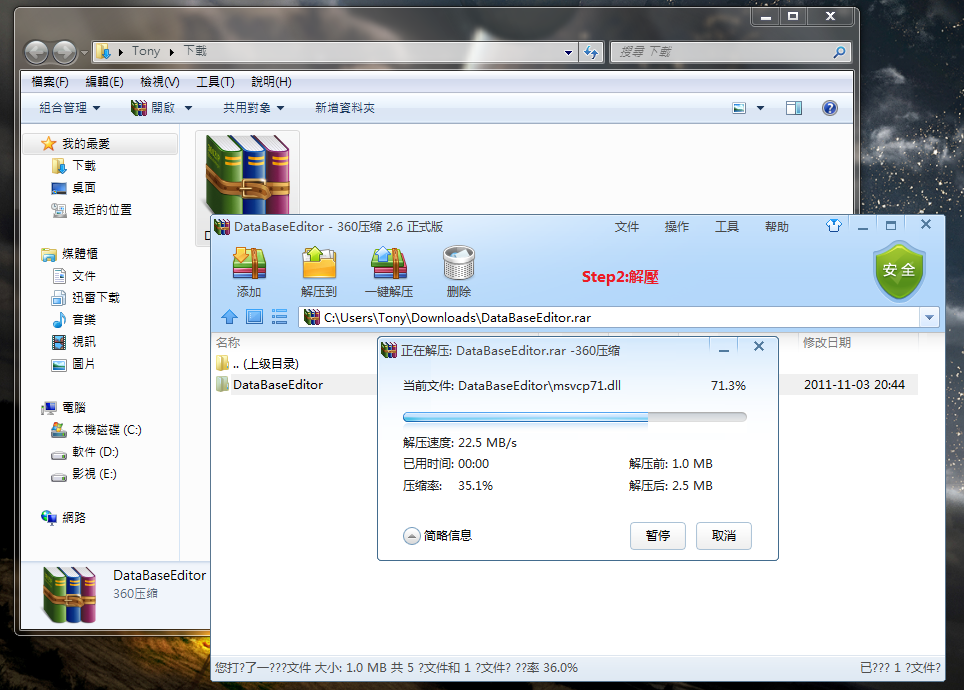Open 迅雷下載 in Explorer sidebar
This screenshot has height=690, width=964.
pos(96,298)
